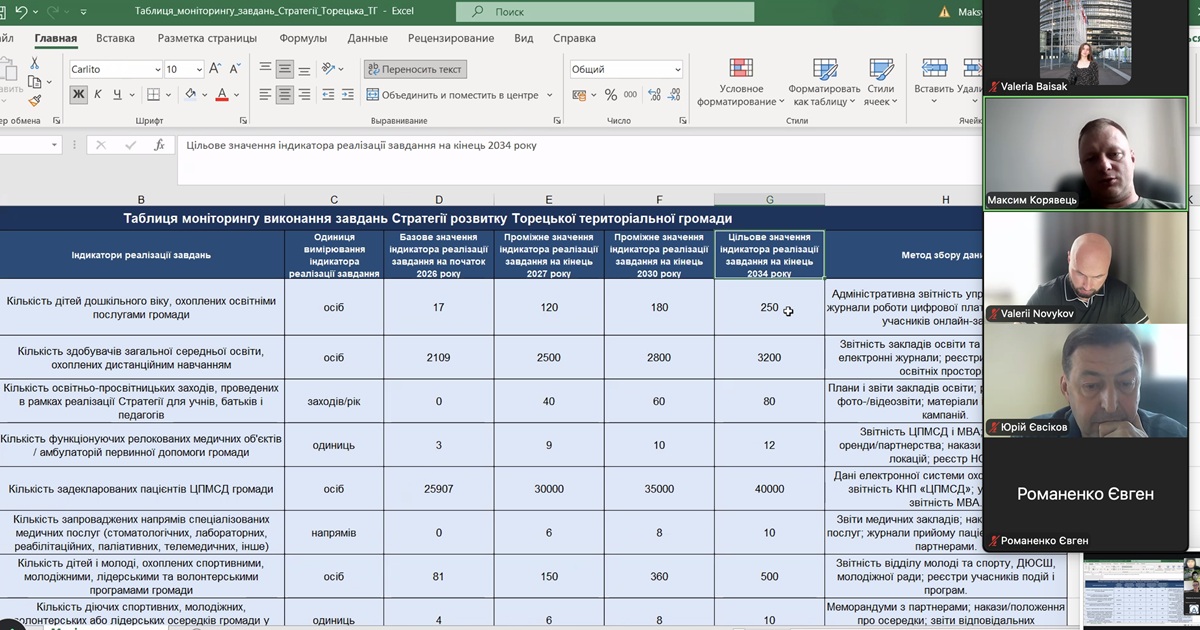Click the Поиск search box

pos(605,12)
